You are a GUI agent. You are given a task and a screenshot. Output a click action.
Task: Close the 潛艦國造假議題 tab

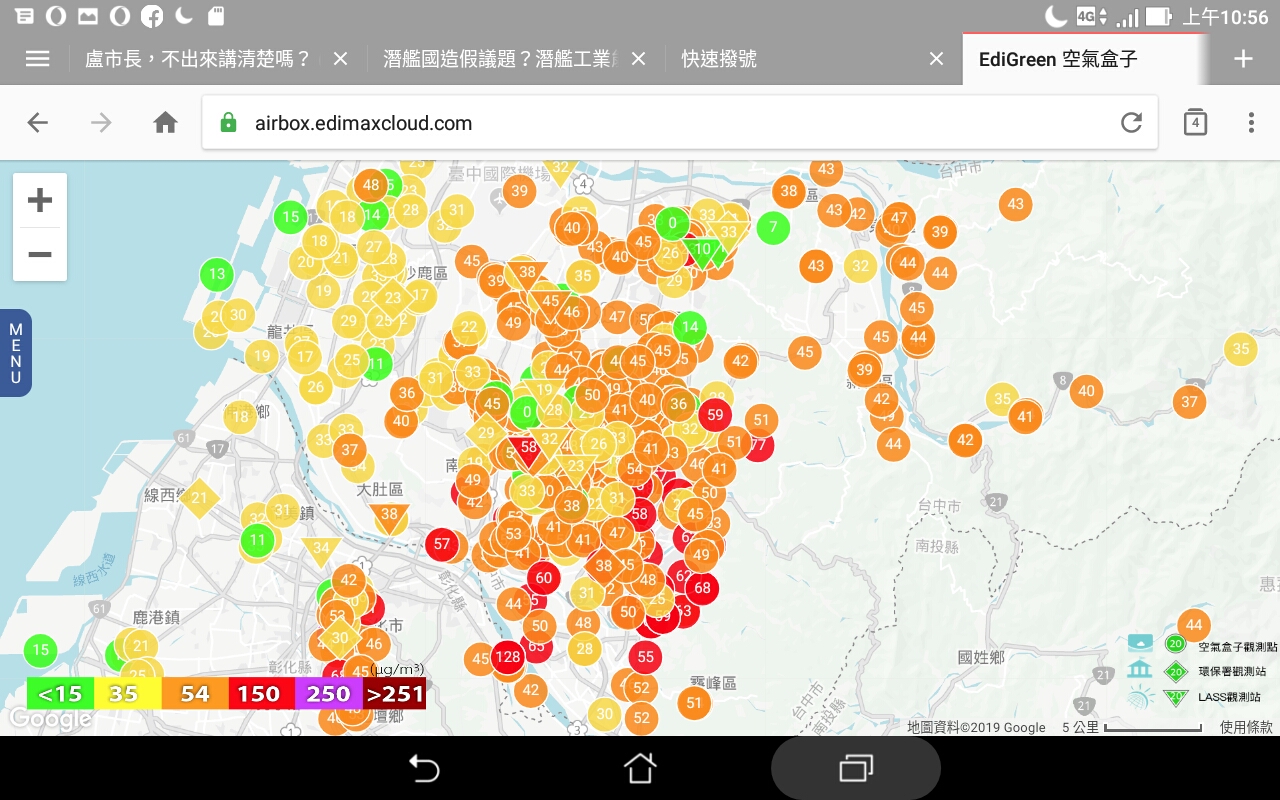coord(640,59)
